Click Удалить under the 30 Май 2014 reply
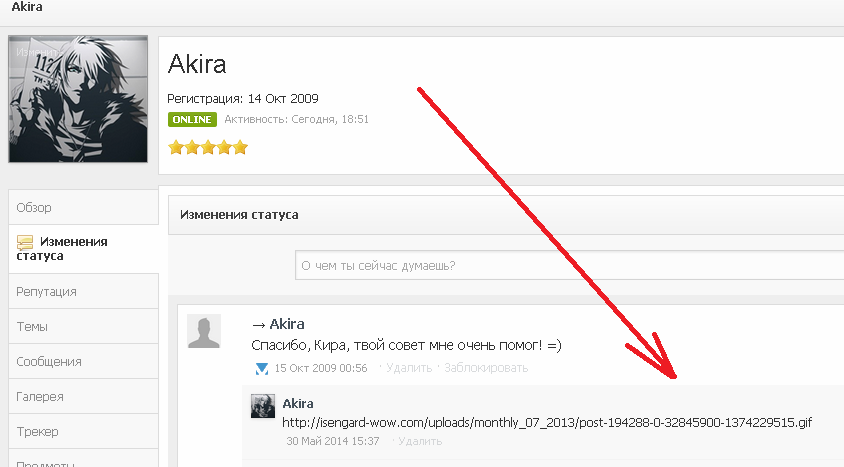844x467 pixels. 420,441
